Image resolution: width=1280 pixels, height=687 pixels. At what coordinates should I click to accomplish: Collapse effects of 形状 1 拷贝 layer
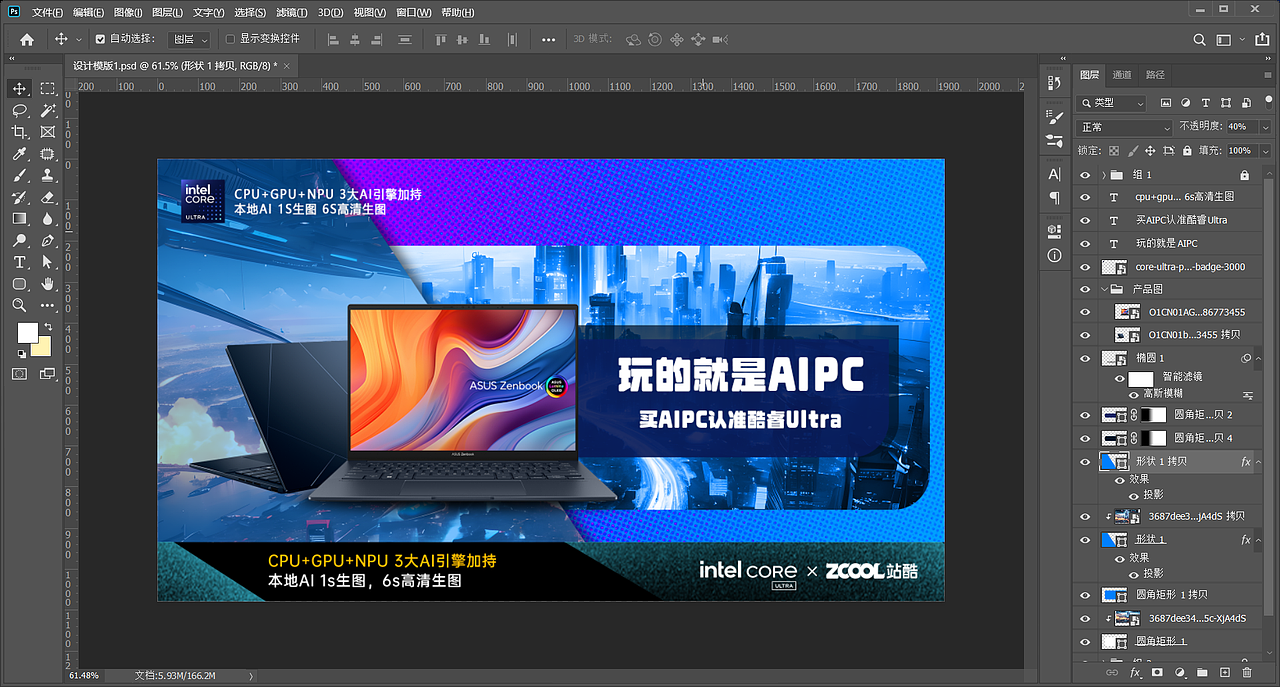1260,462
